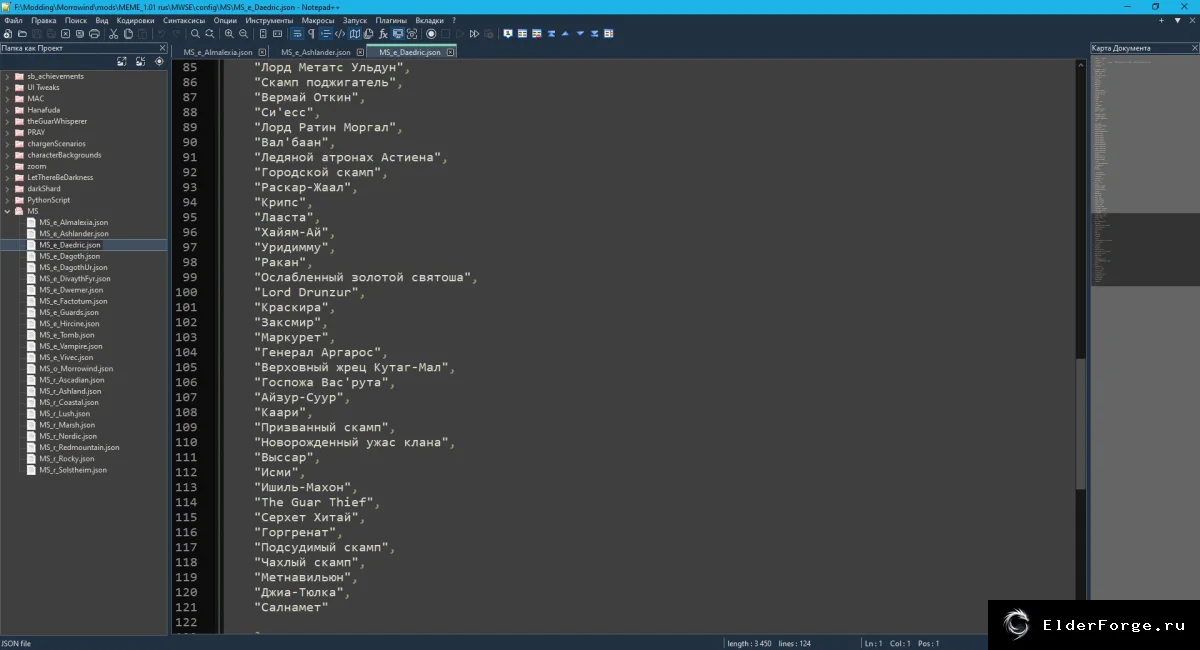The height and width of the screenshot is (650, 1200).
Task: Click the Cut scissors toolbar icon
Action: pos(113,34)
